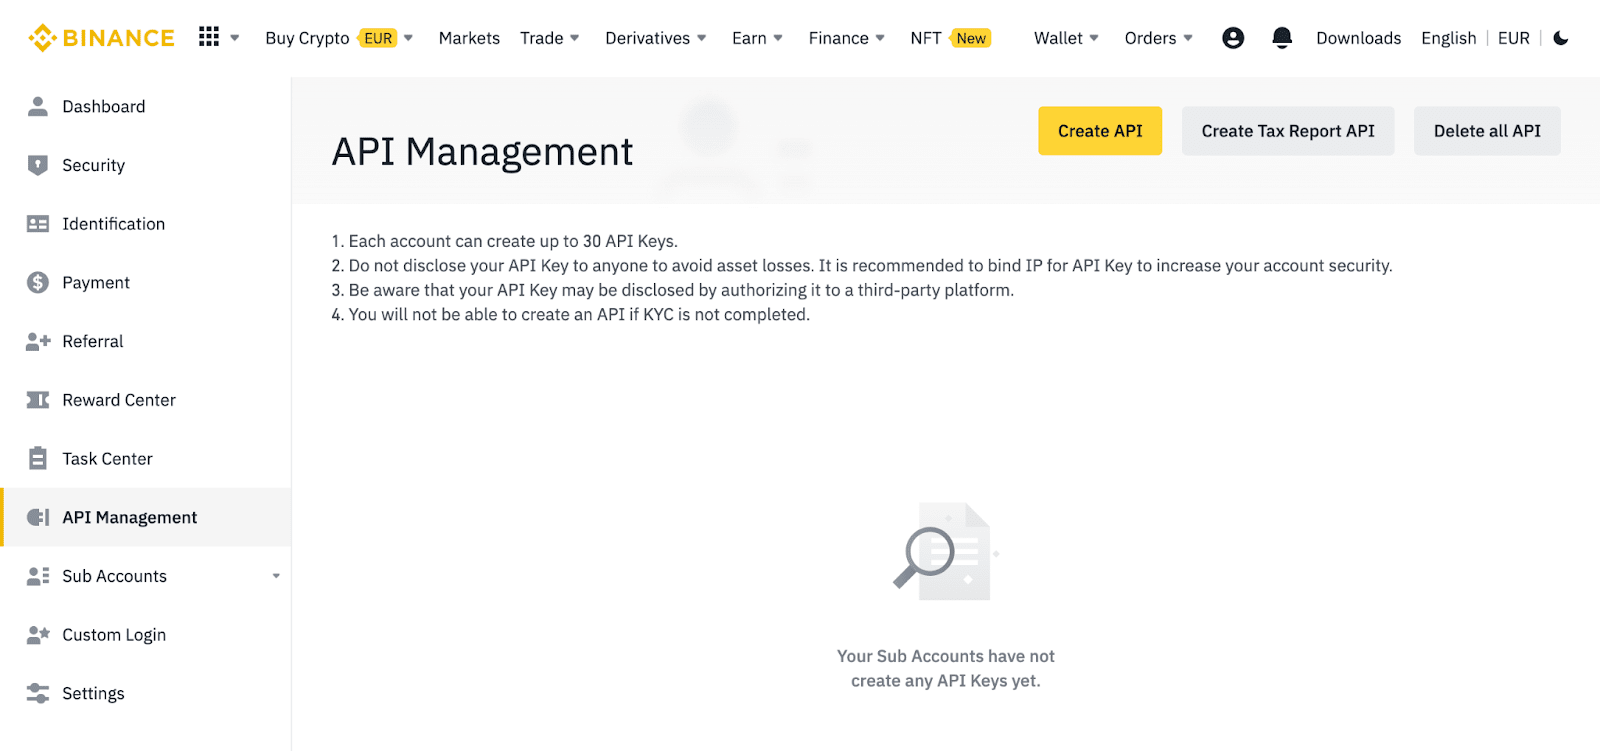Click the EUR badge beside Buy Crypto

(x=378, y=38)
